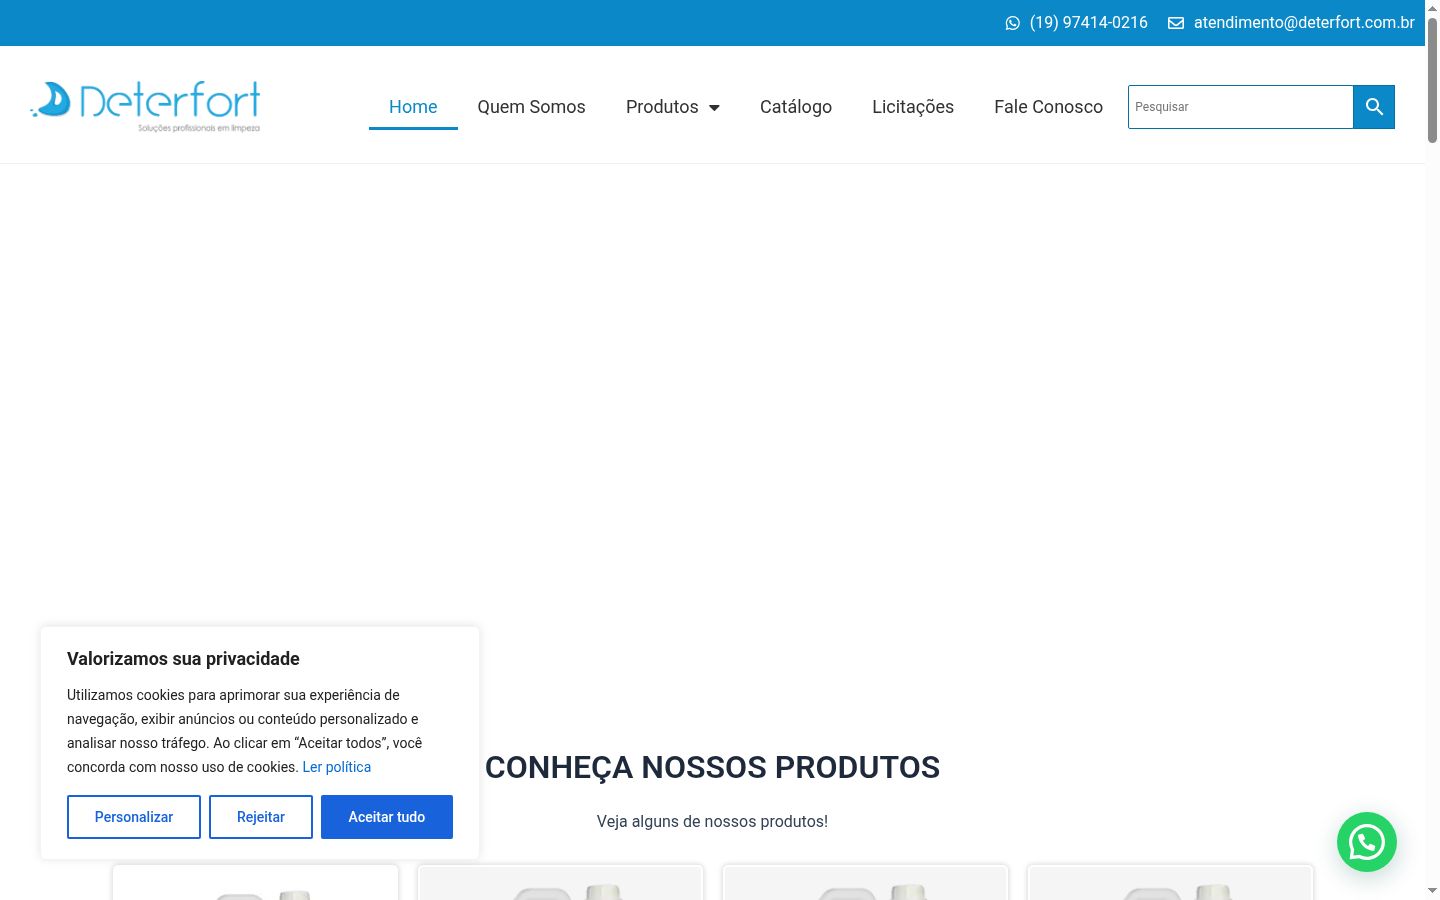
Task: Click the envelope icon in the top bar
Action: click(x=1176, y=23)
